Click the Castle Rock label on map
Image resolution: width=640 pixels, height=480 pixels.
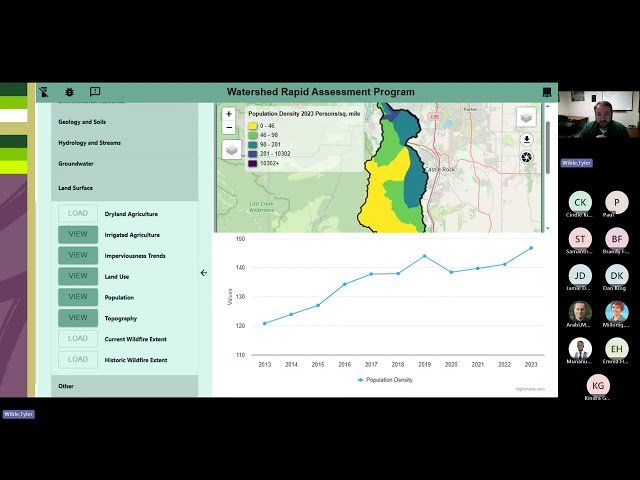440,169
